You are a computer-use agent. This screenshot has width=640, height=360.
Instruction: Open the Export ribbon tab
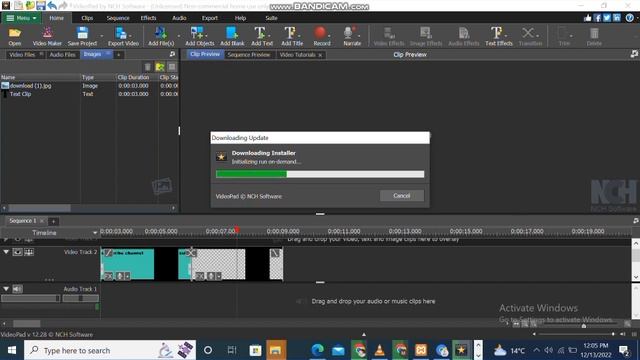tap(210, 18)
